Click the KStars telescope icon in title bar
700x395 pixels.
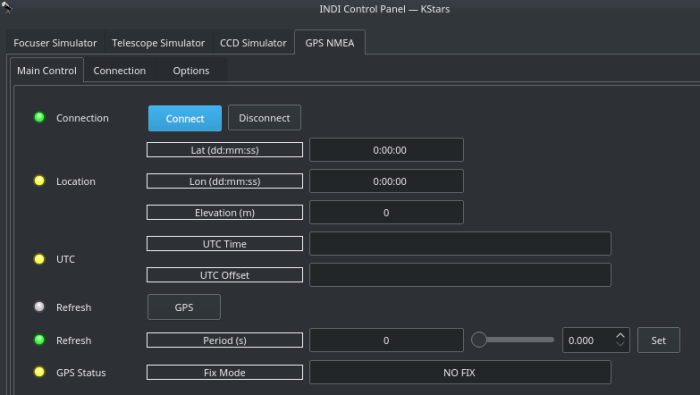point(7,7)
